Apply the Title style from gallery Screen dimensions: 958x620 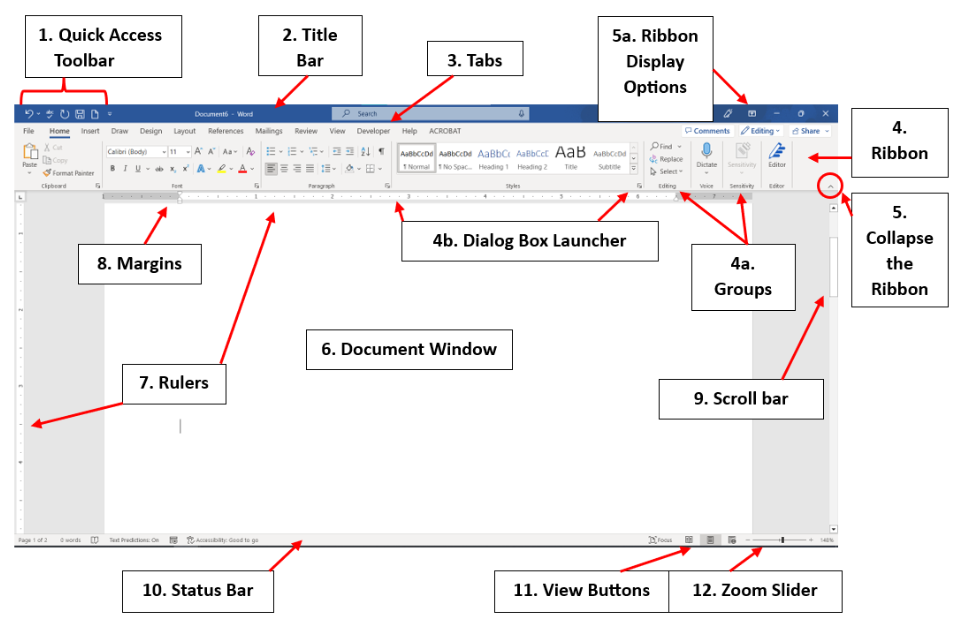571,159
